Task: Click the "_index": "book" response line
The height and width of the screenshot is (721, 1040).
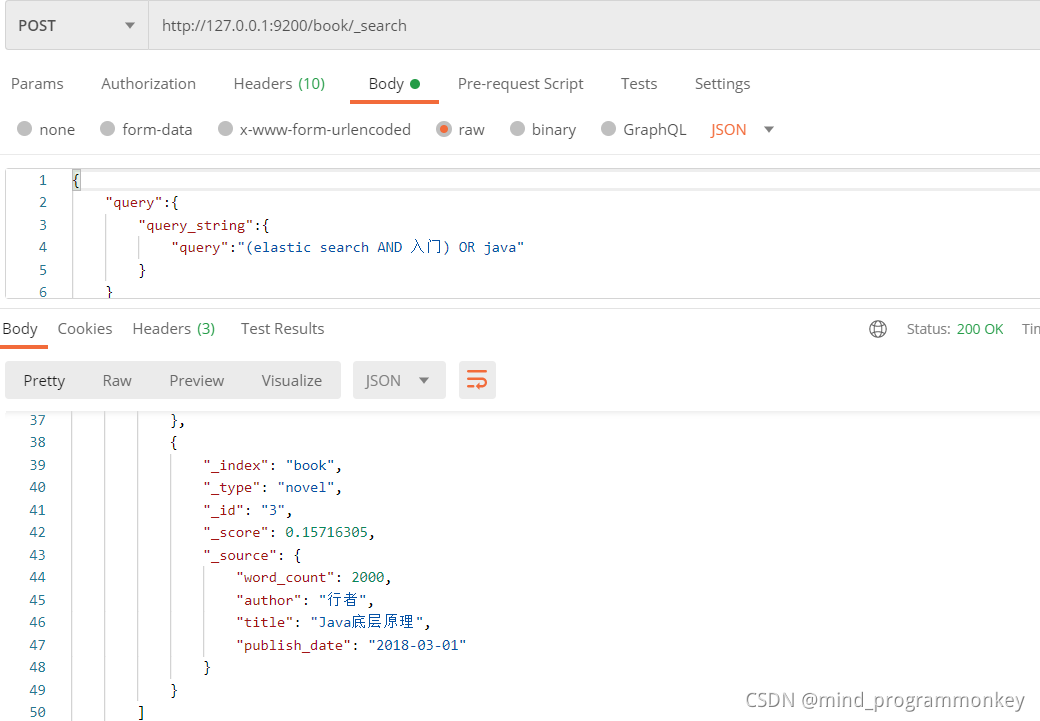Action: 273,466
